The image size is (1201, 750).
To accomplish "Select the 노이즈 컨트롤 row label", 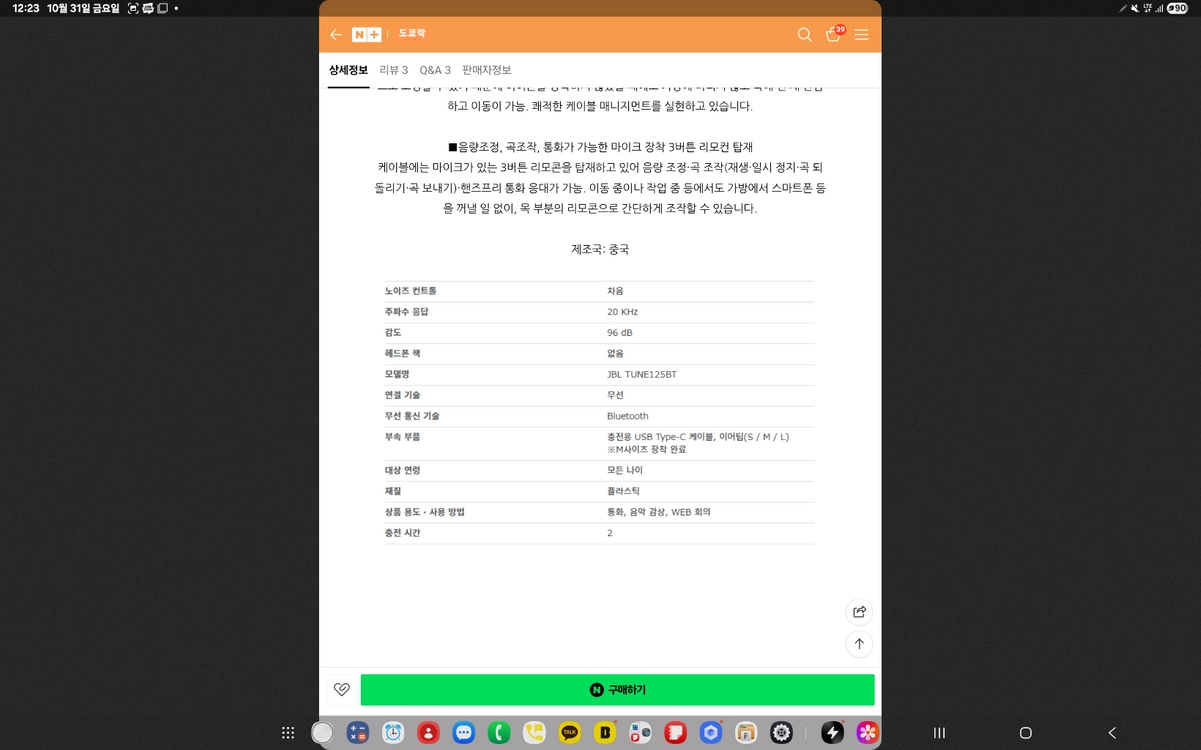I will coord(411,291).
